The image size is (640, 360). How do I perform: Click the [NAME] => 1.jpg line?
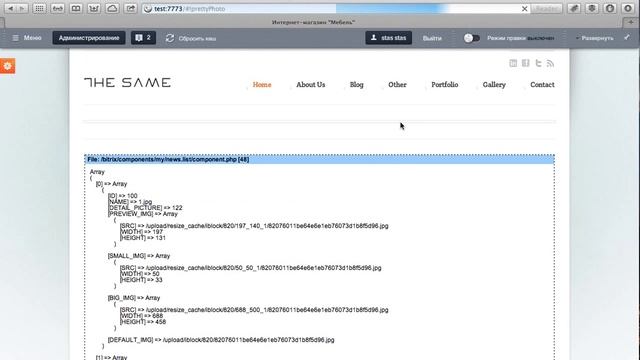[x=130, y=202]
